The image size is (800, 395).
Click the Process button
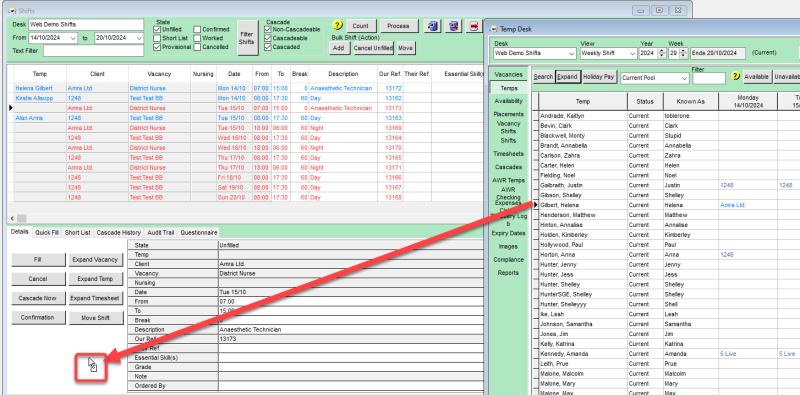(398, 26)
